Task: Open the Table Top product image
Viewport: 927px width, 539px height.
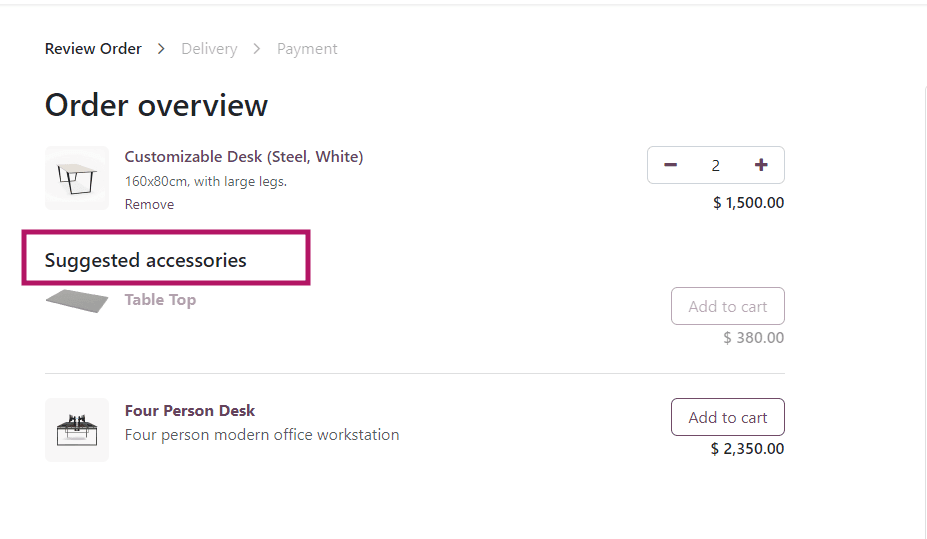Action: [x=77, y=301]
